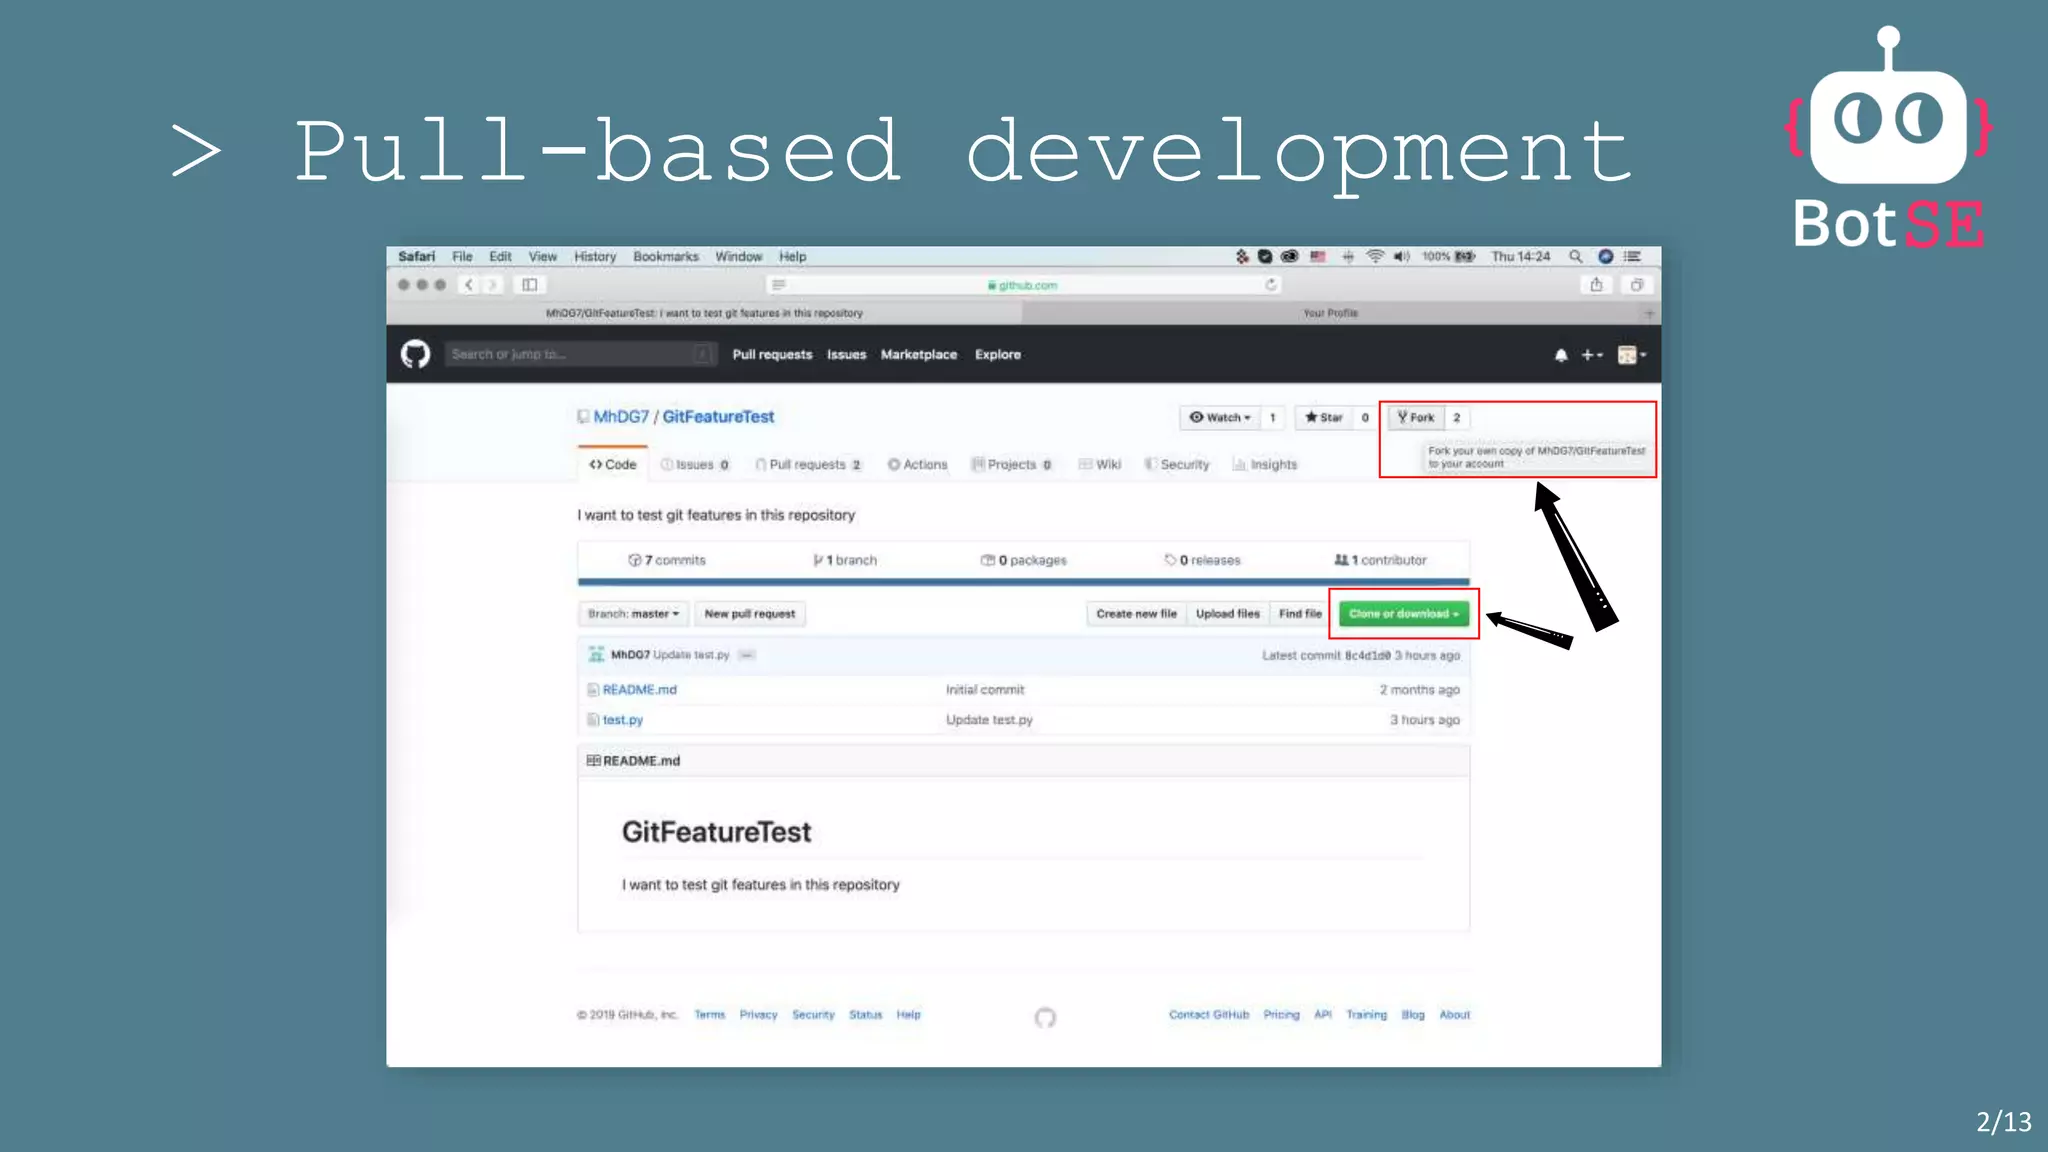View the 1 branch link
The width and height of the screenshot is (2048, 1152).
point(845,560)
